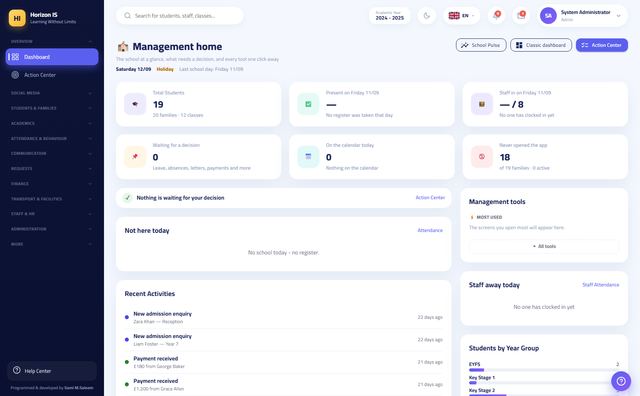Image resolution: width=640 pixels, height=396 pixels.
Task: Click the 'Students by Year Group' heading
Action: [x=504, y=348]
